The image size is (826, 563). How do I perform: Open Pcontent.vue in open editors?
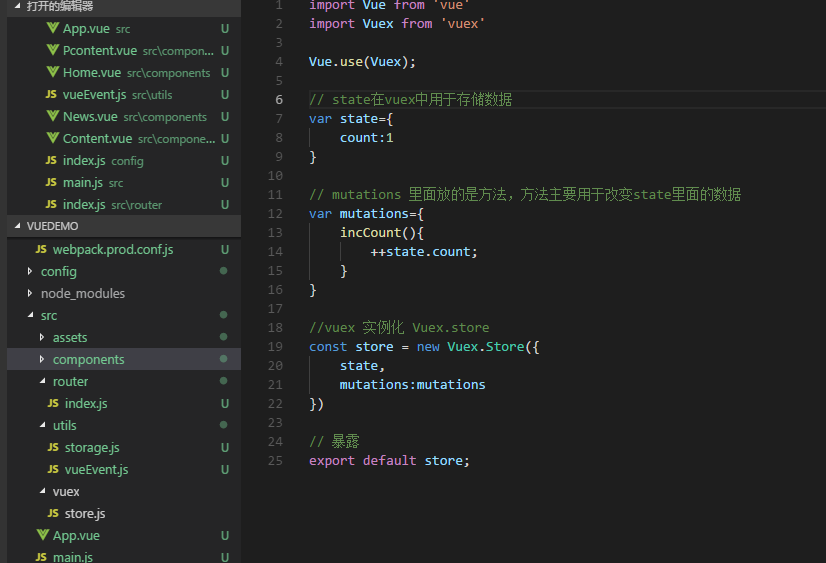(124, 51)
